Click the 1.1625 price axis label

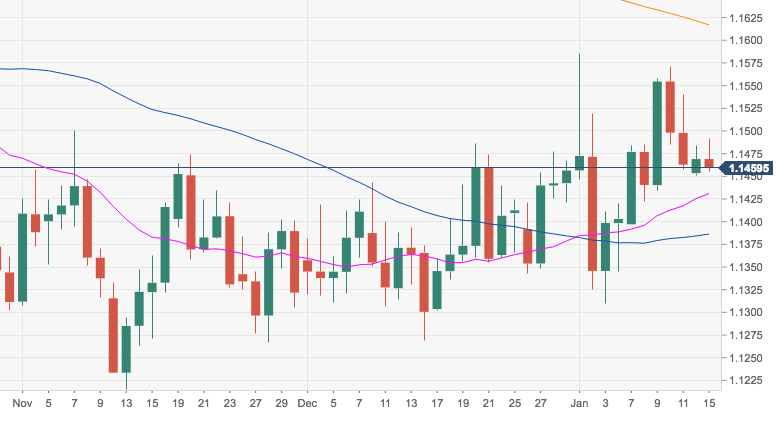coord(746,18)
